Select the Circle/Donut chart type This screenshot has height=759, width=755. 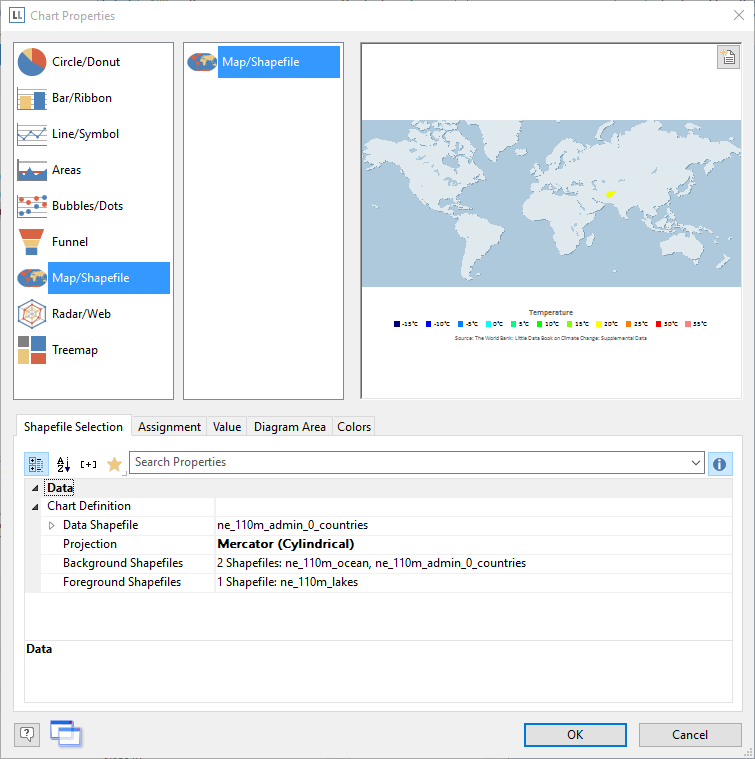pos(85,62)
